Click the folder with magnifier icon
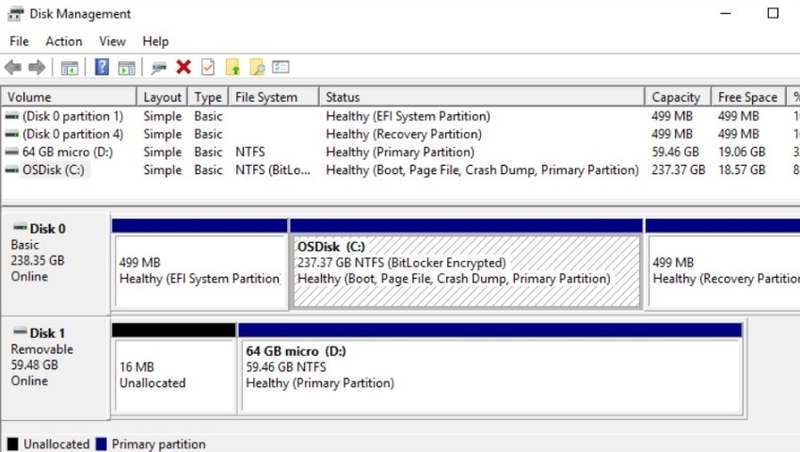The image size is (800, 452). pos(257,67)
